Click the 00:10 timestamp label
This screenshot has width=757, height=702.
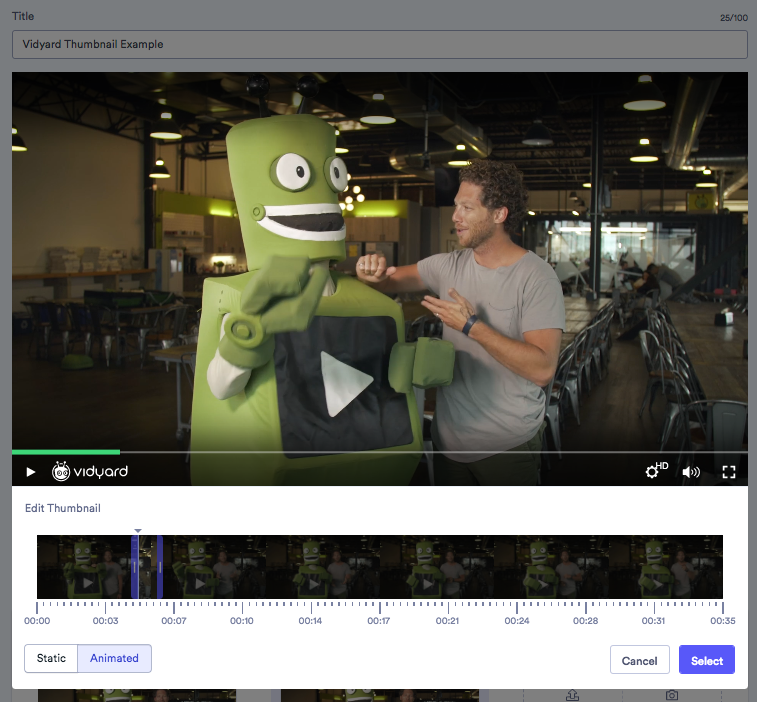click(242, 620)
